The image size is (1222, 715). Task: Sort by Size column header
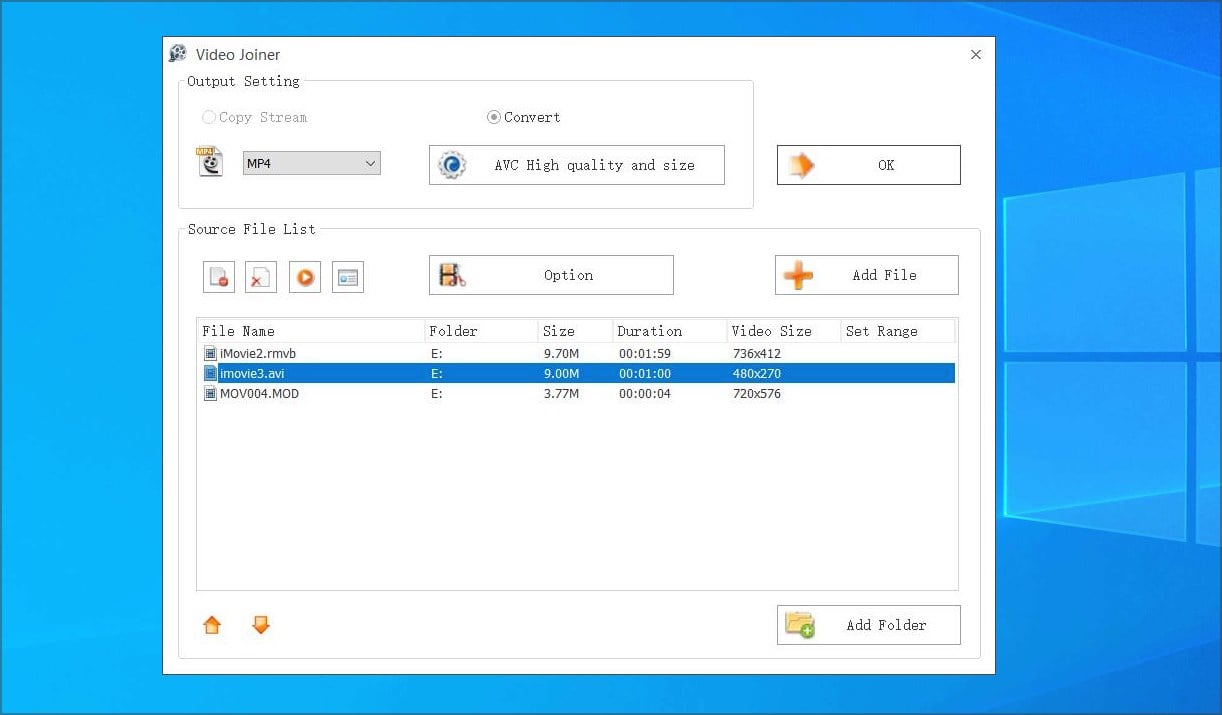(x=575, y=331)
